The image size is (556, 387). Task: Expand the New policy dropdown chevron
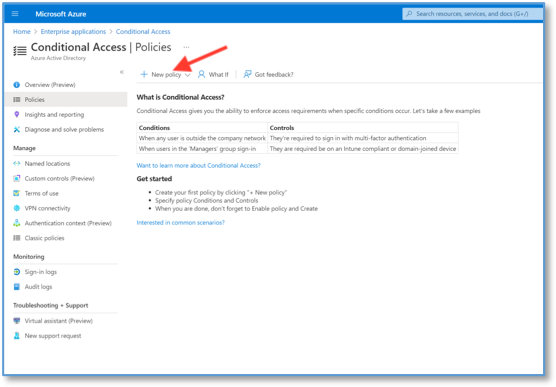(188, 75)
